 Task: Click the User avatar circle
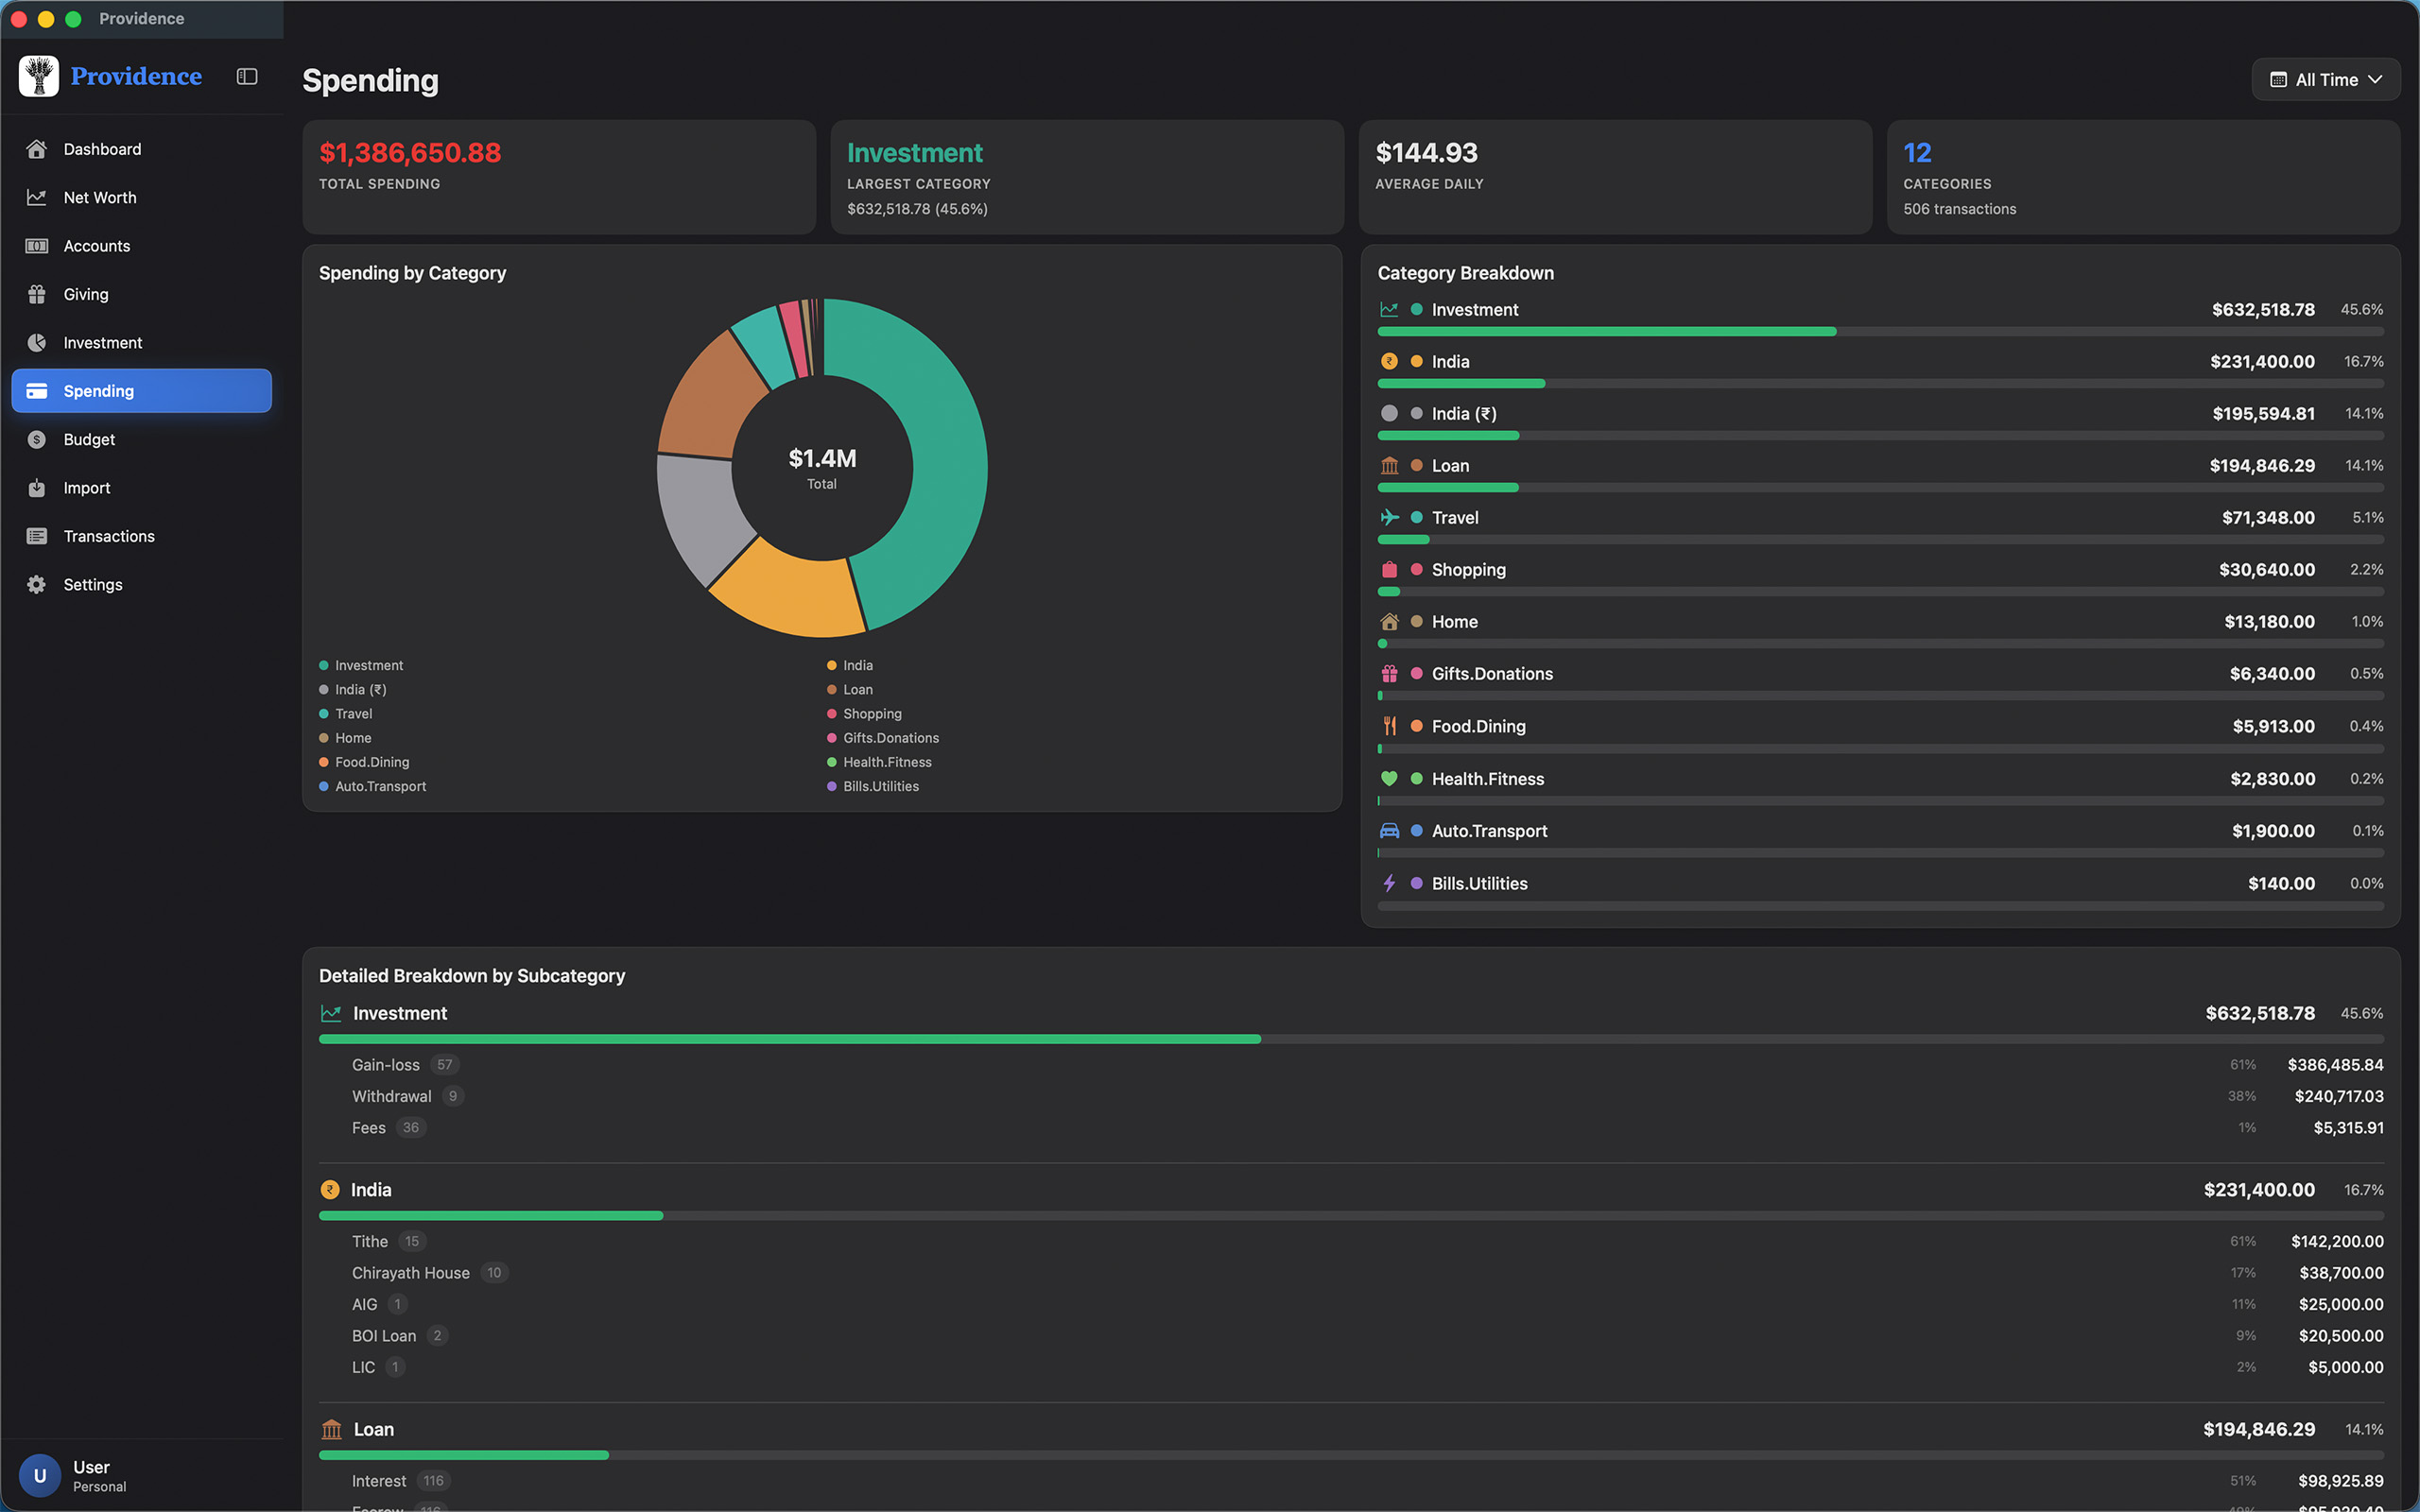click(40, 1475)
